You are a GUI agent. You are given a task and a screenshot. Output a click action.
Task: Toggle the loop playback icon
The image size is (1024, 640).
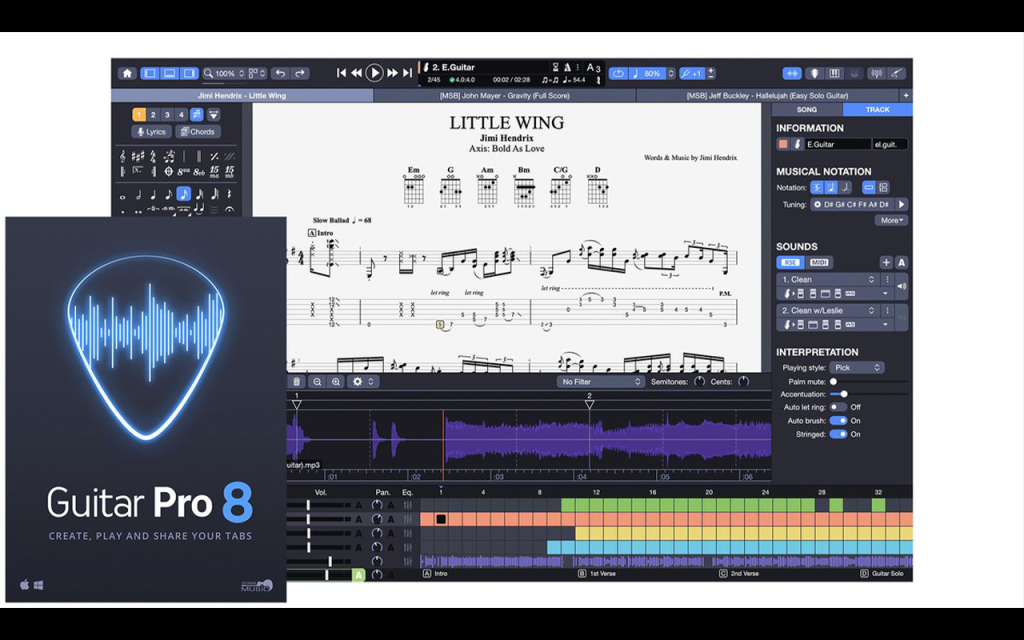tap(618, 73)
